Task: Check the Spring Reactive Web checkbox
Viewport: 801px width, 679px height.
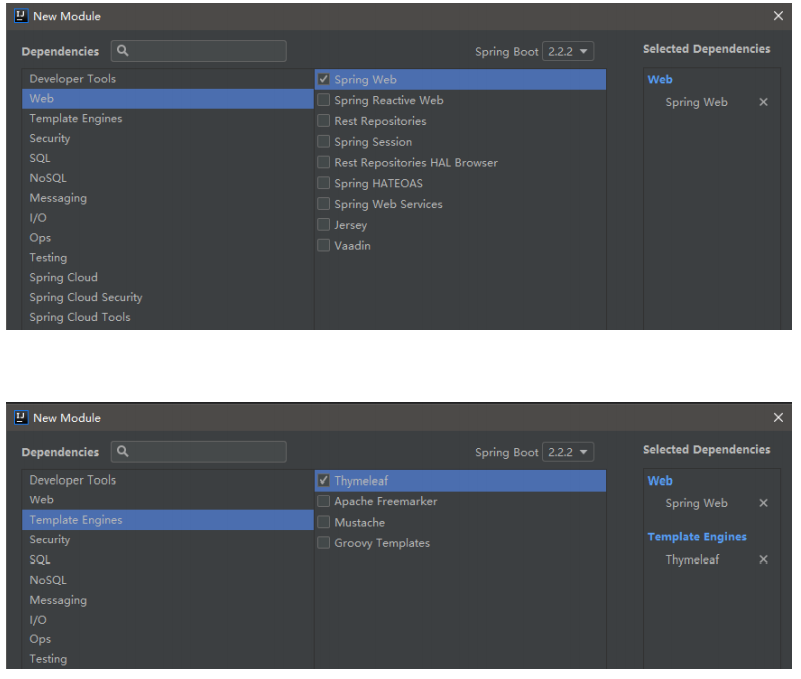Action: pos(323,100)
